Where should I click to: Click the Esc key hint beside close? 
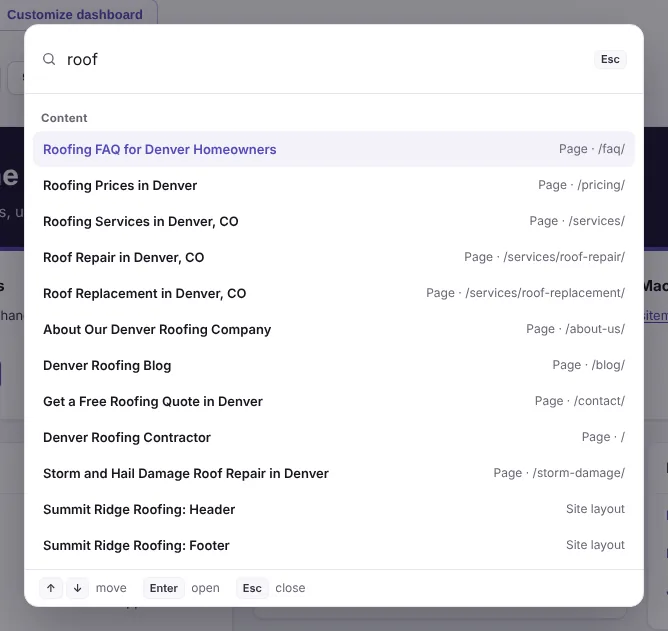(x=252, y=588)
